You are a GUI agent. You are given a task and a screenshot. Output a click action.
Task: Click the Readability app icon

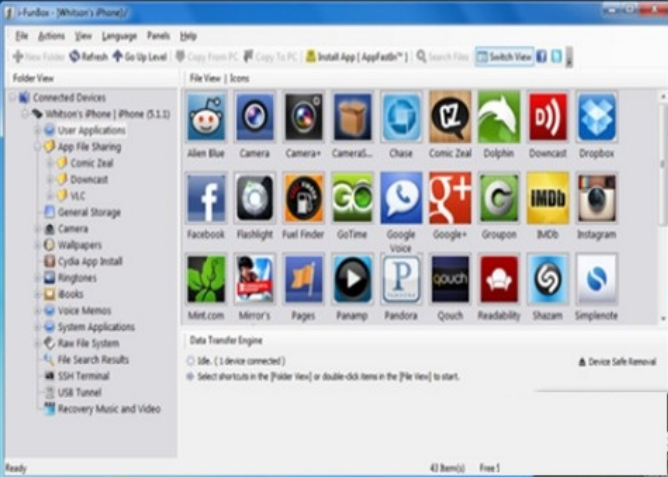(498, 279)
